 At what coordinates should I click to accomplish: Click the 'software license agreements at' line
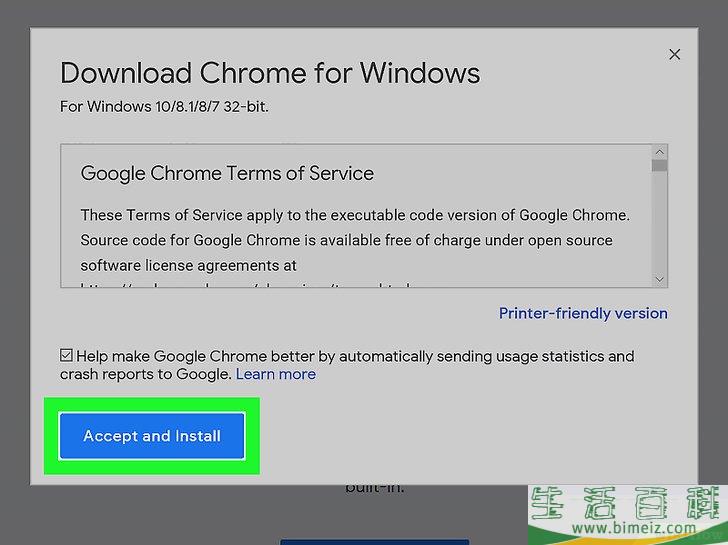(188, 266)
